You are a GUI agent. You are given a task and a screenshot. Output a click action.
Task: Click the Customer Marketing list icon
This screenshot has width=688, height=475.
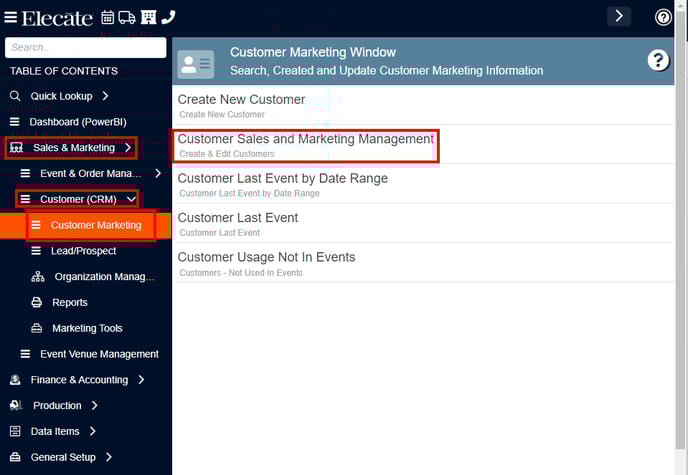click(x=36, y=225)
